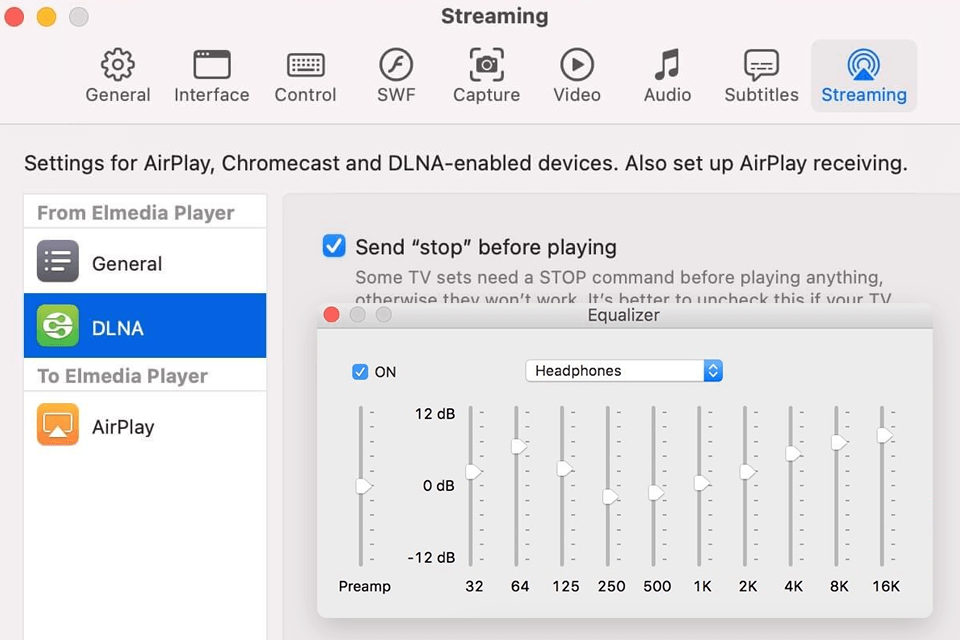This screenshot has height=640, width=960.
Task: Select the AirPlay row in sidebar
Action: tap(145, 425)
